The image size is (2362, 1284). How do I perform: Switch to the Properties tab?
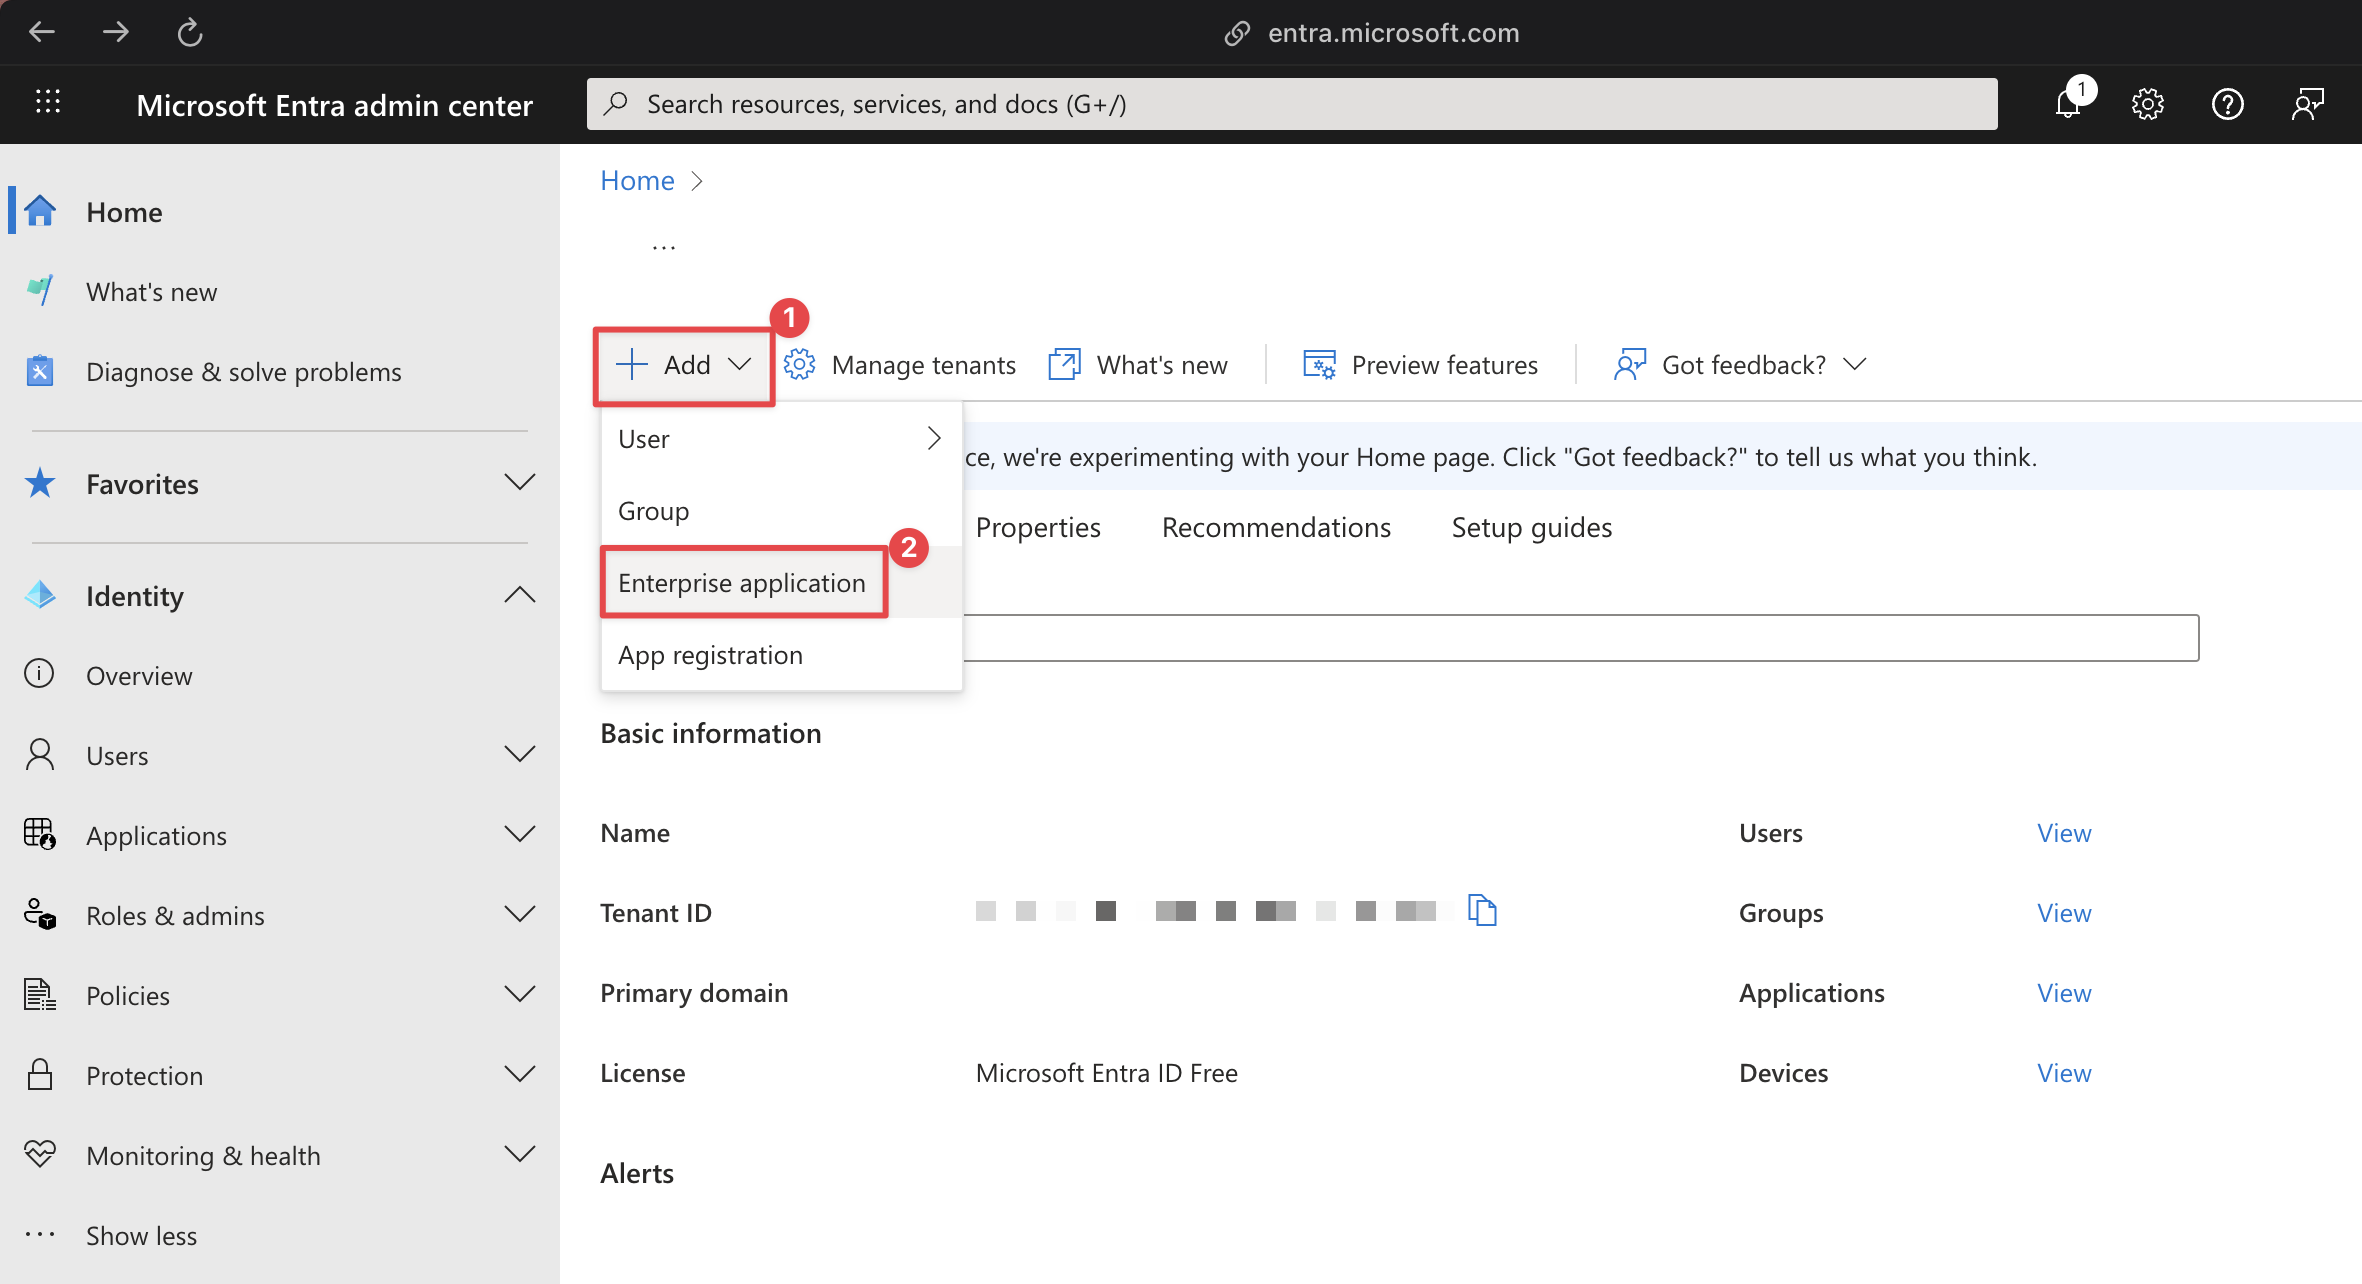(x=1038, y=527)
